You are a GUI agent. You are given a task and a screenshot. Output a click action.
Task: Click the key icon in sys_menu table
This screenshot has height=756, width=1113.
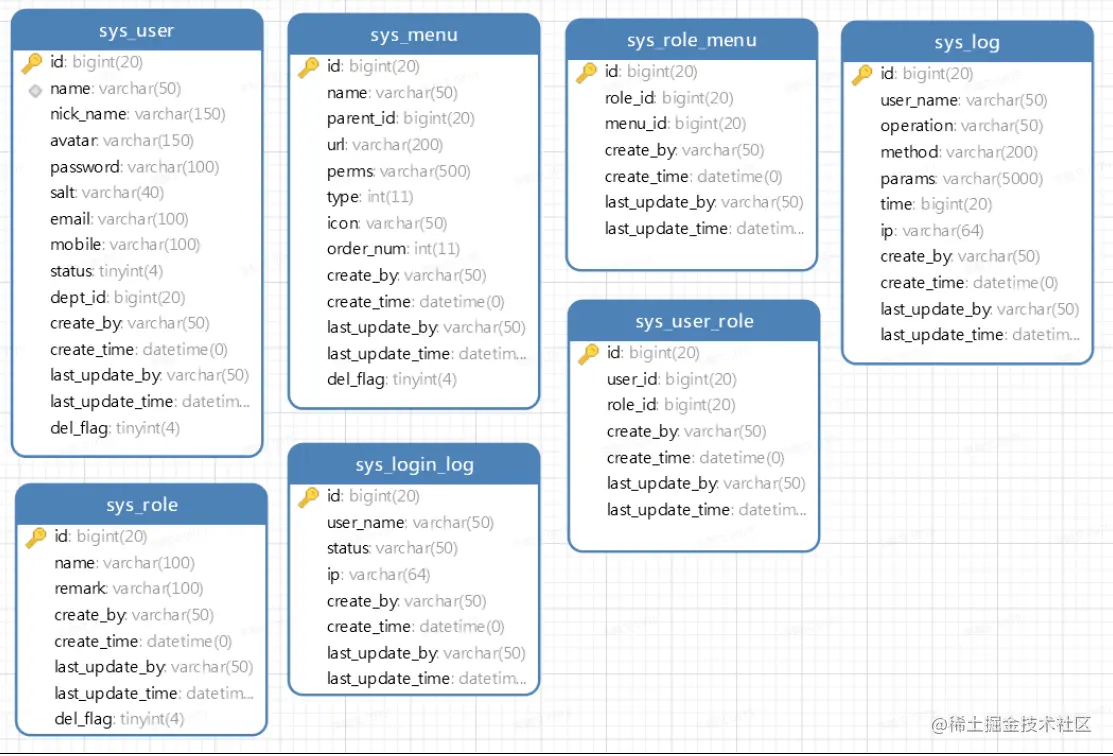point(309,67)
